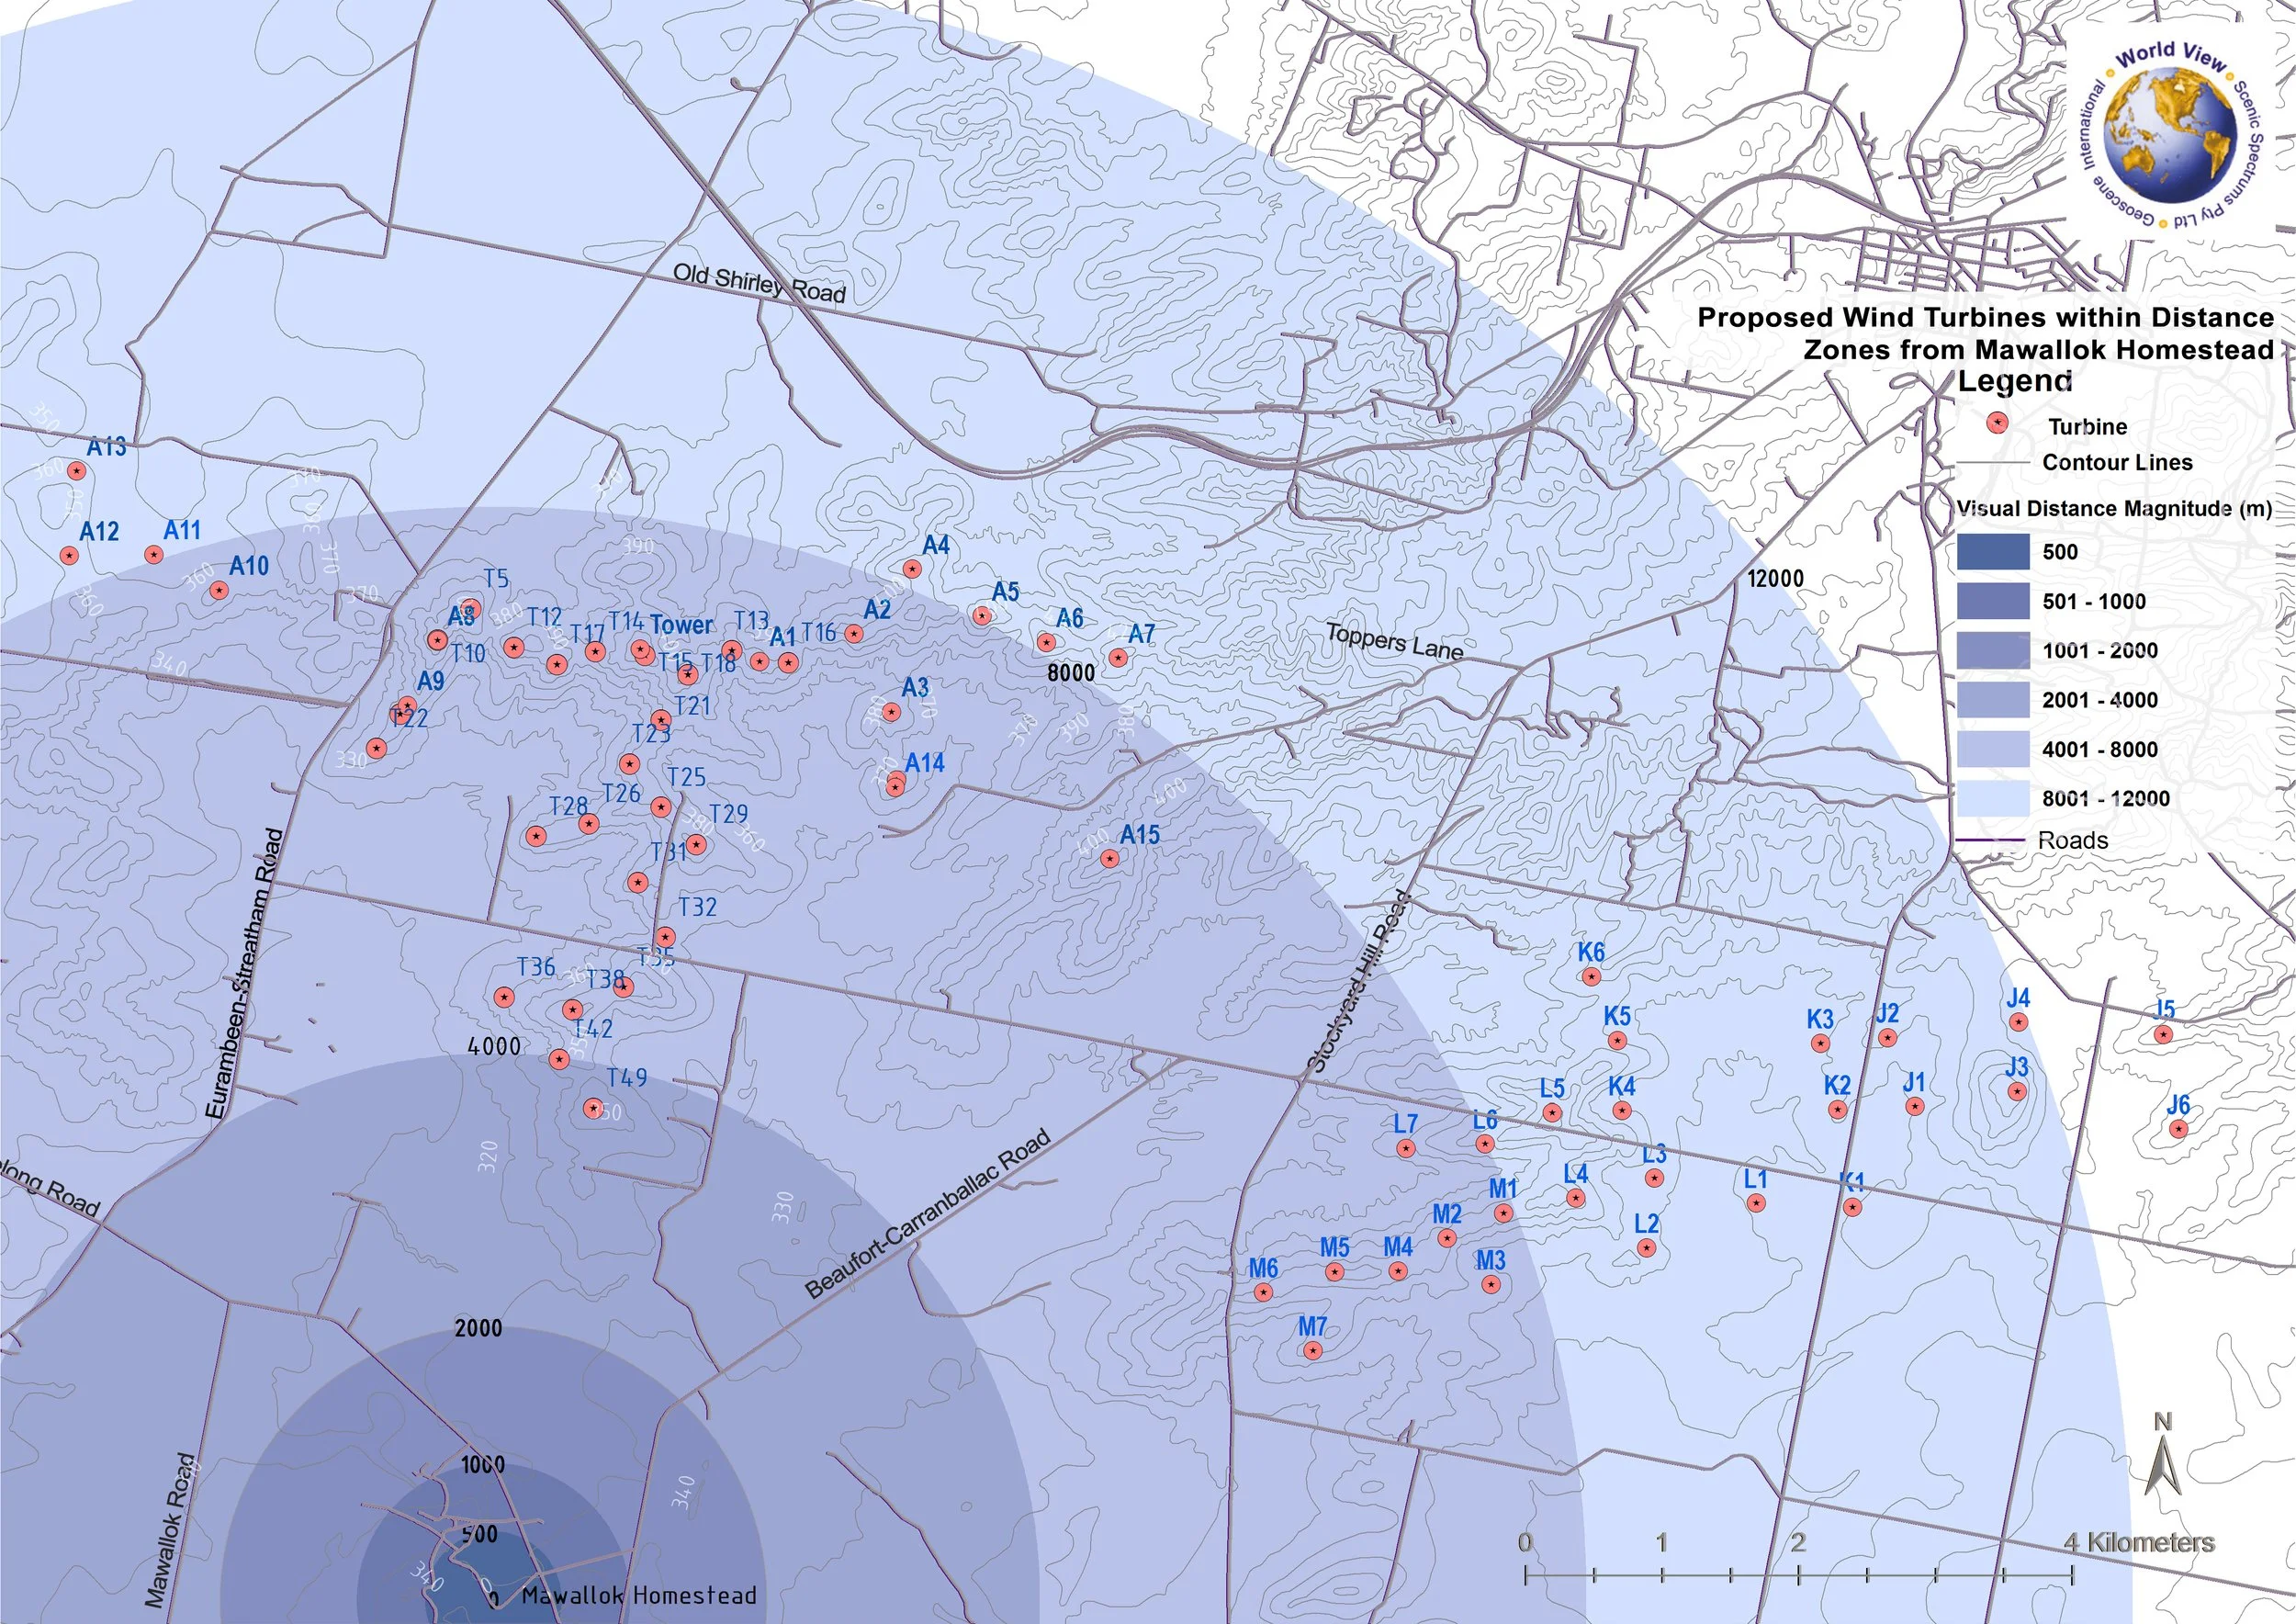The height and width of the screenshot is (1624, 2296).
Task: Click the "Beaufort-Carranballac Road" label
Action: click(x=928, y=1213)
